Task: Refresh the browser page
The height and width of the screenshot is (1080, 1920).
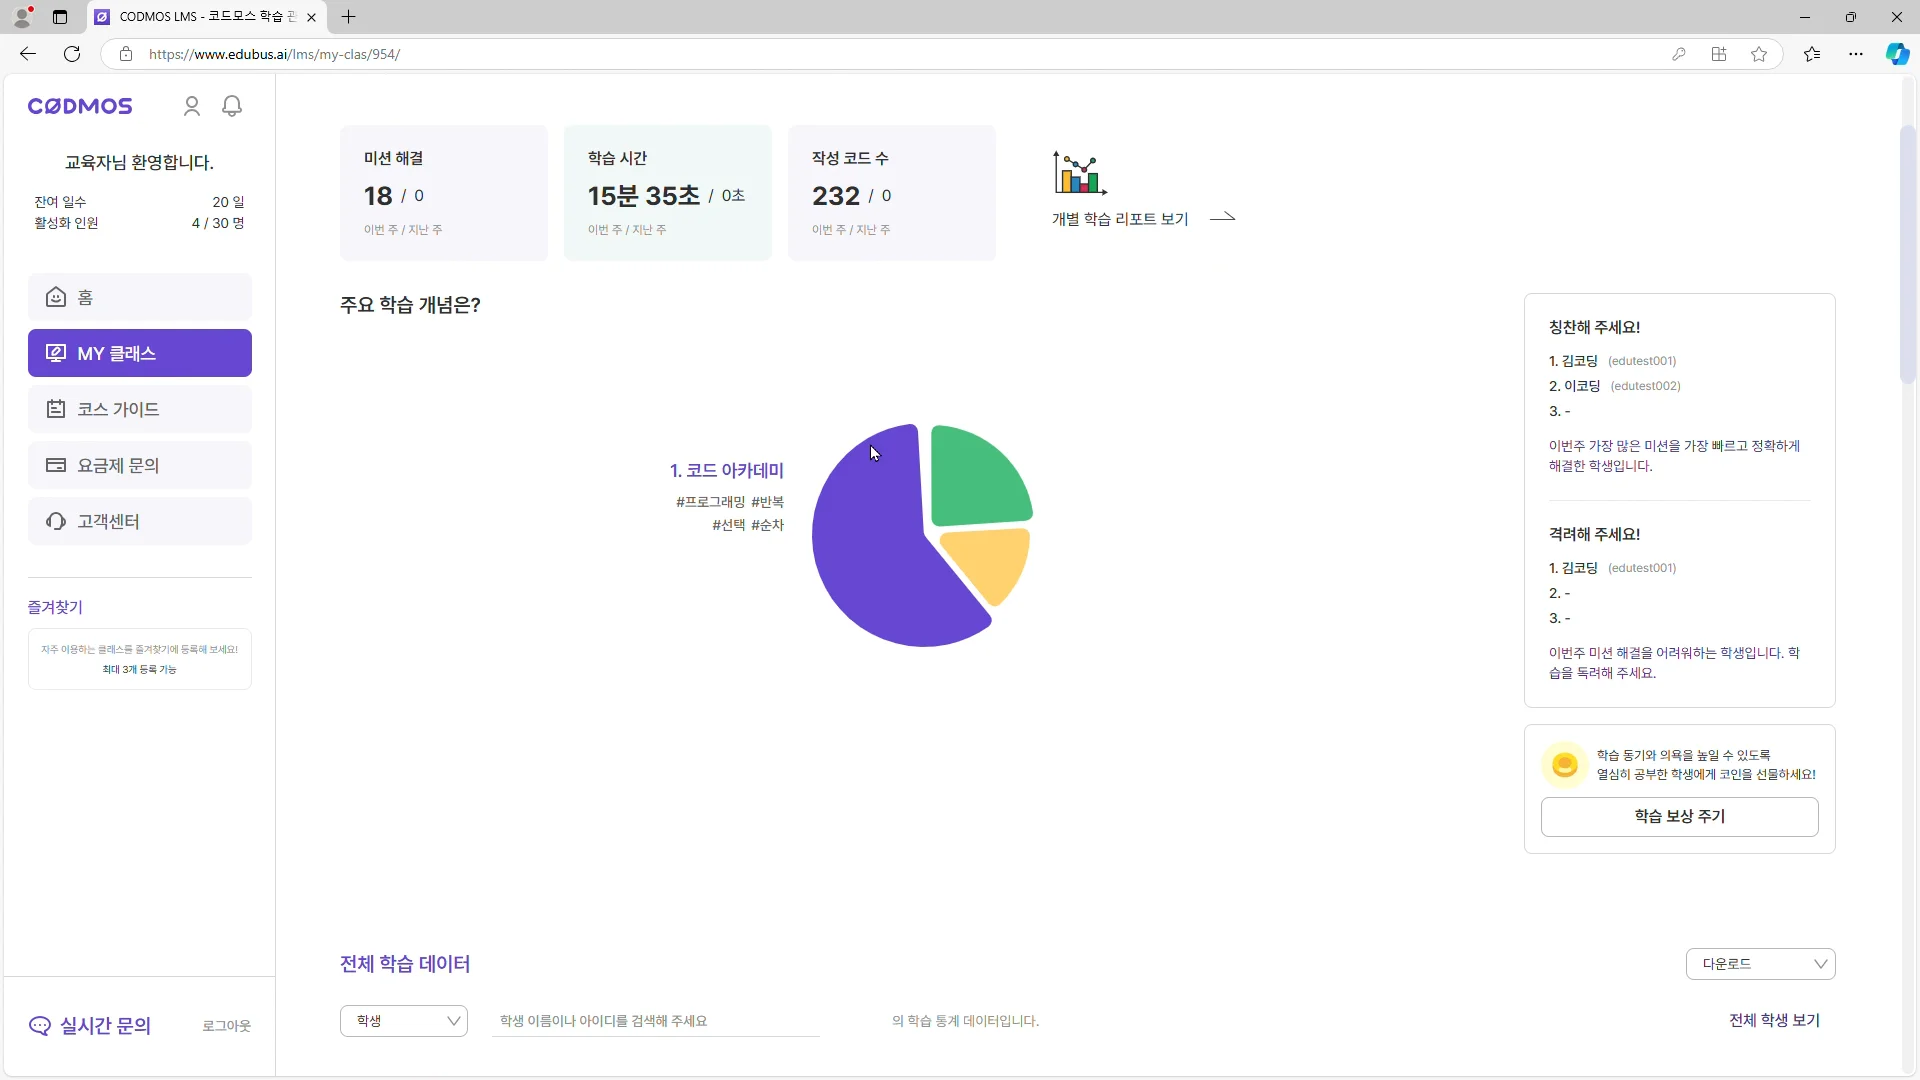Action: (x=72, y=54)
